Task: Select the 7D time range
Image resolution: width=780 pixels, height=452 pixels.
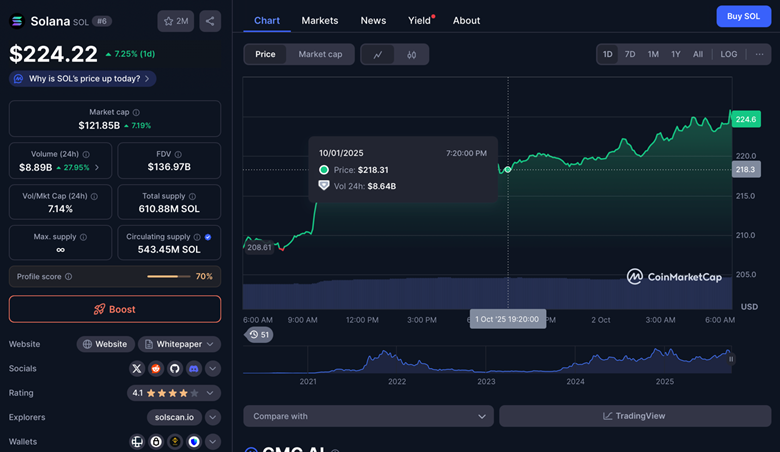Action: tap(630, 54)
